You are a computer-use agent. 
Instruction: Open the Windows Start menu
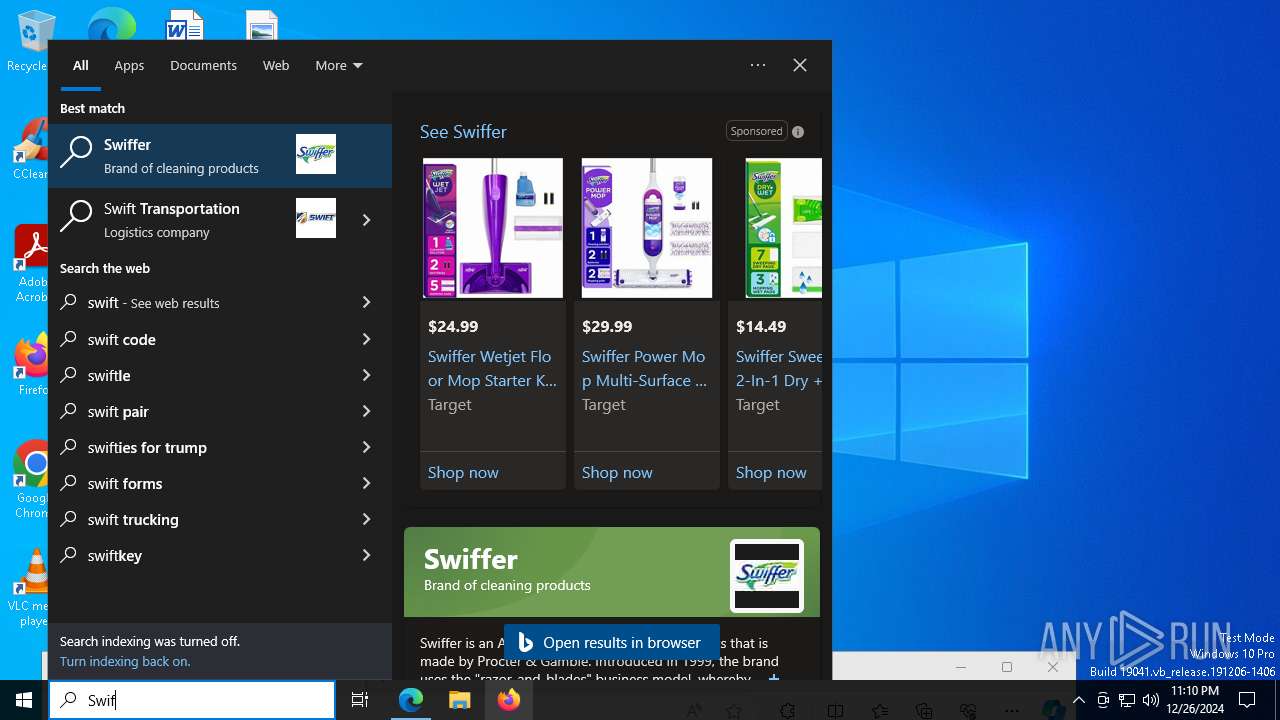tap(24, 700)
